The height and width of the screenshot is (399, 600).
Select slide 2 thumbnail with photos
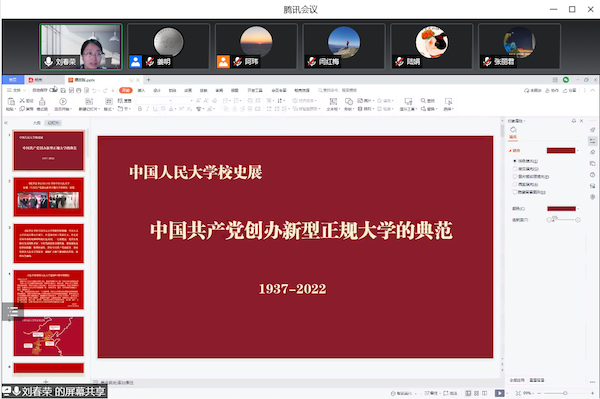[49, 197]
